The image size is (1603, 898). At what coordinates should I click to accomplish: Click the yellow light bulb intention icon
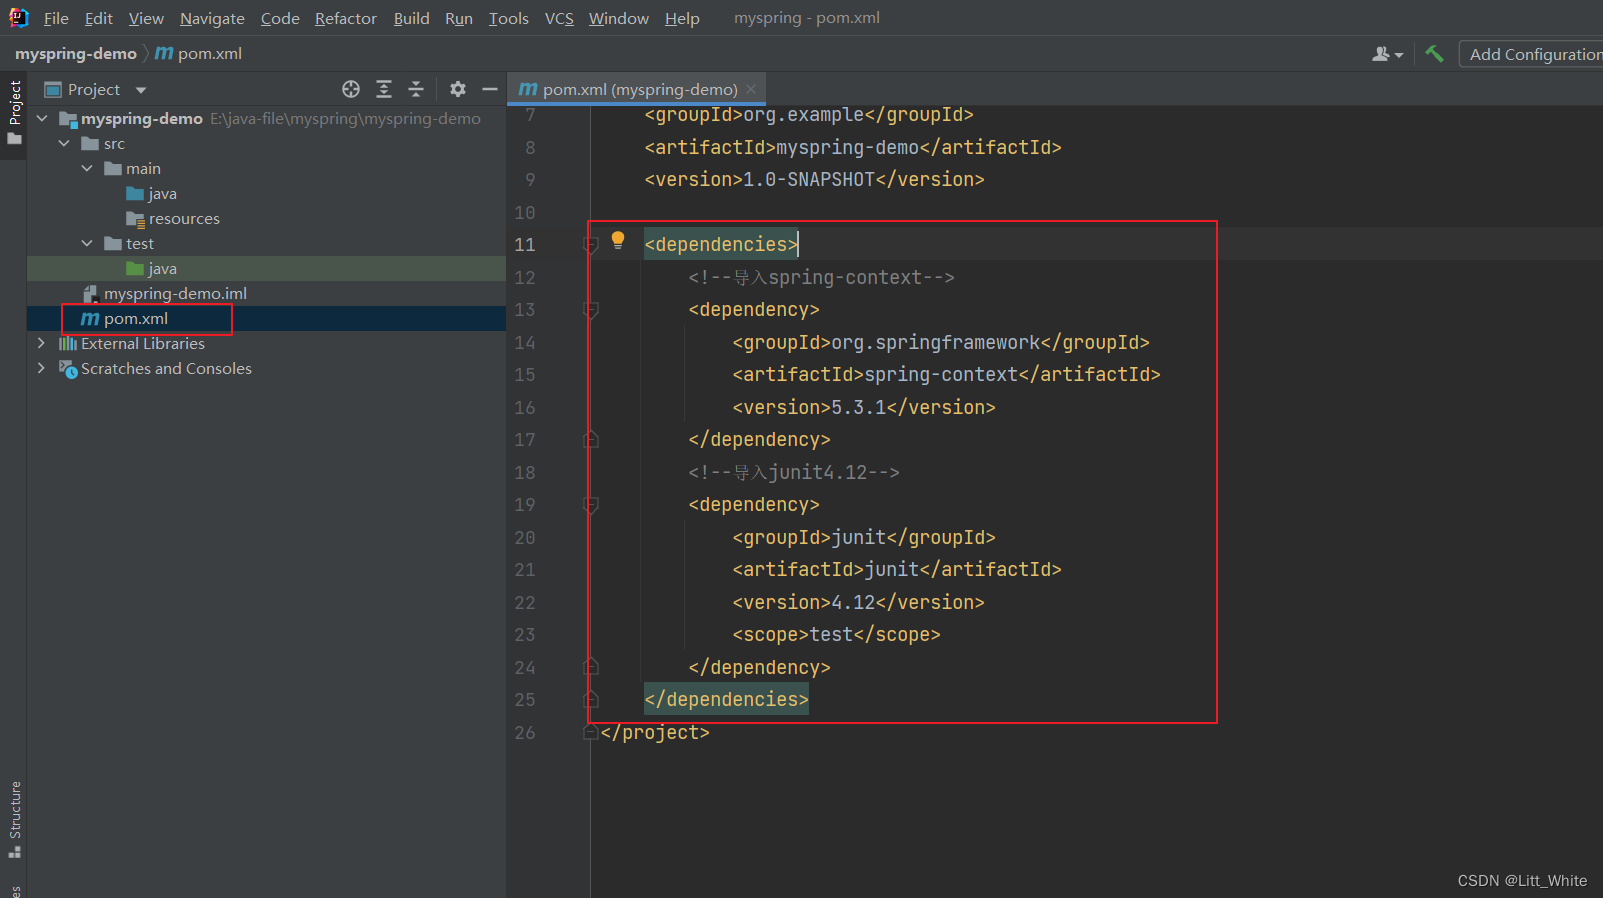(618, 240)
